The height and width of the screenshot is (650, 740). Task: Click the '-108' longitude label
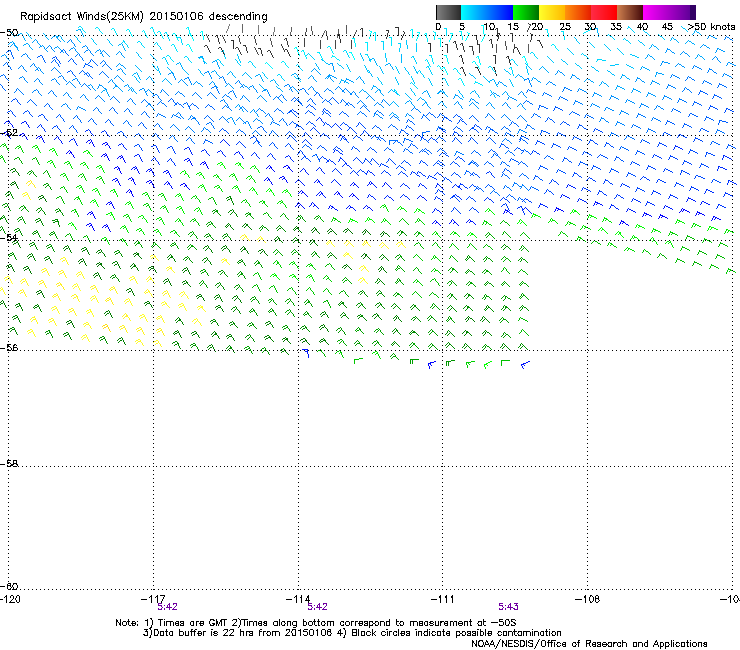pyautogui.click(x=588, y=599)
